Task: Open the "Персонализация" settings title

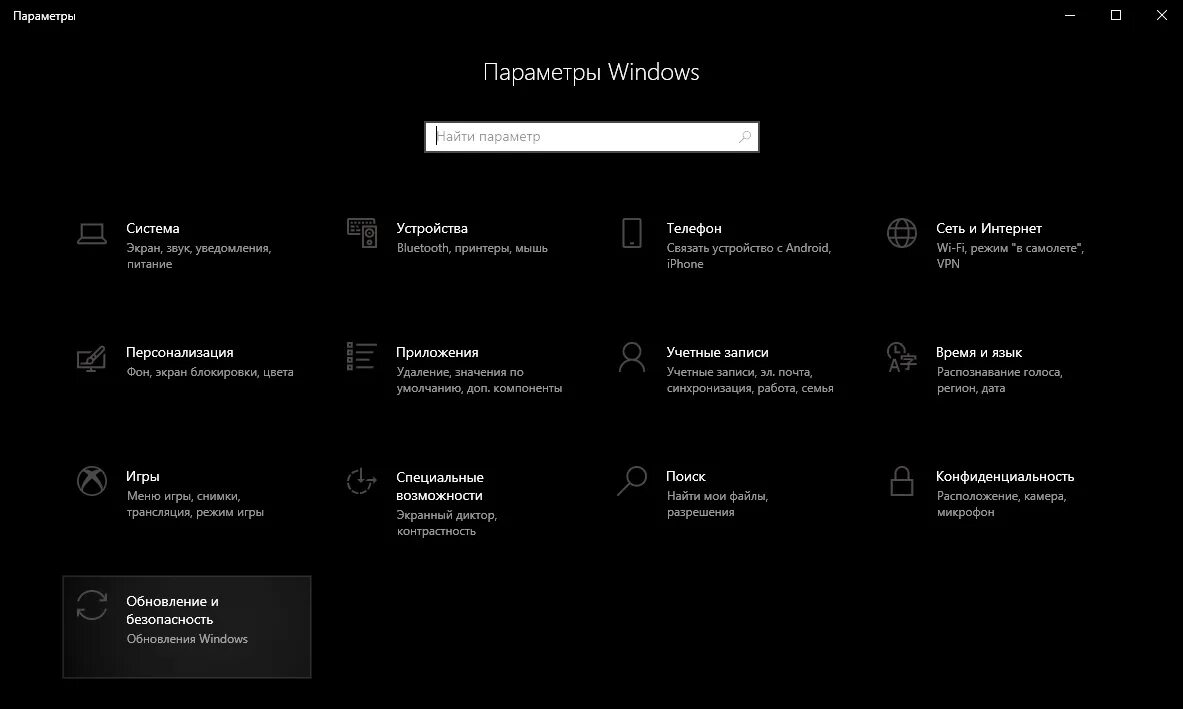Action: click(x=180, y=352)
